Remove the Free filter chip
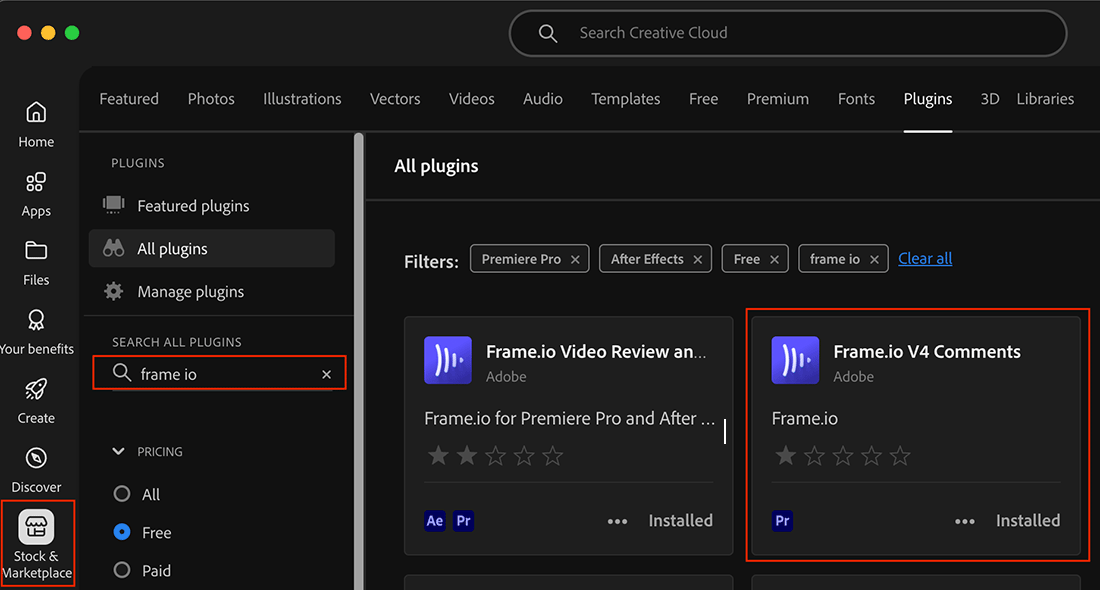This screenshot has height=590, width=1100. point(774,260)
